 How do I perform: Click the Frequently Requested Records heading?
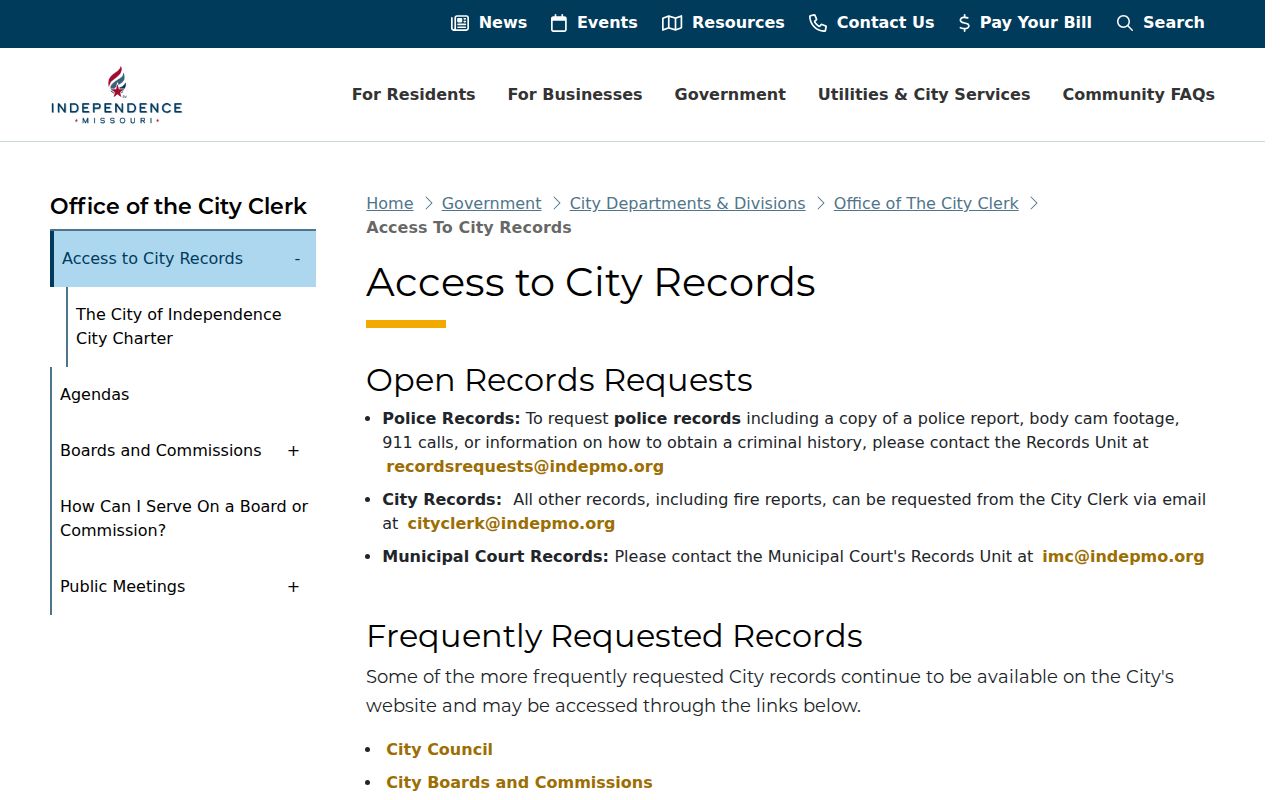pos(614,637)
